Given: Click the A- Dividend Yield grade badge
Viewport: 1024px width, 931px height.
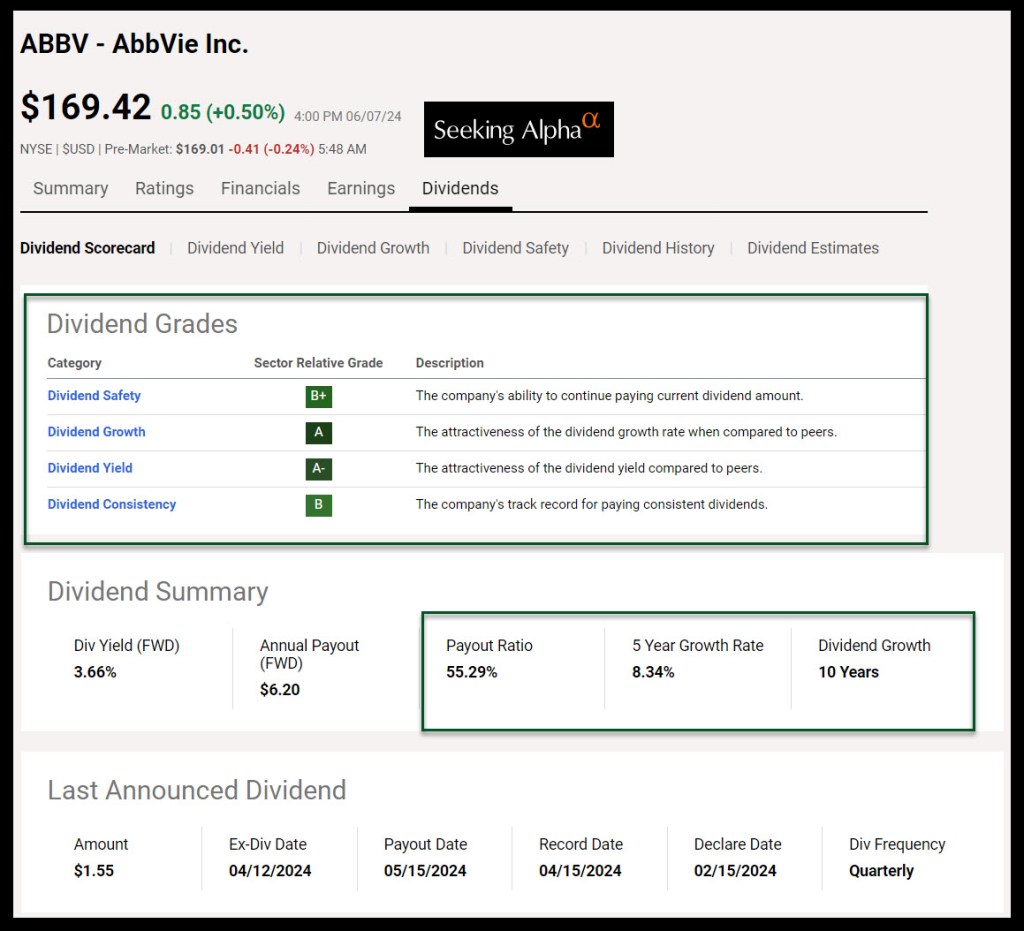Looking at the screenshot, I should coord(318,468).
